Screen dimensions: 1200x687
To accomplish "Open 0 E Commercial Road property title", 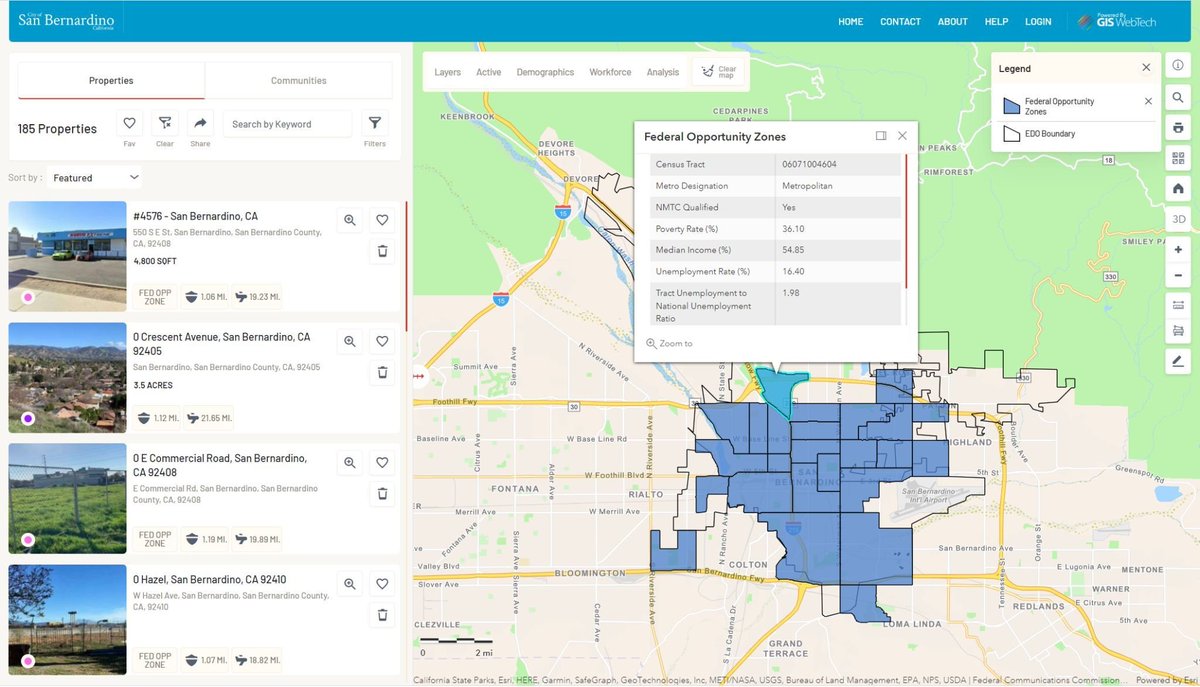I will click(220, 465).
